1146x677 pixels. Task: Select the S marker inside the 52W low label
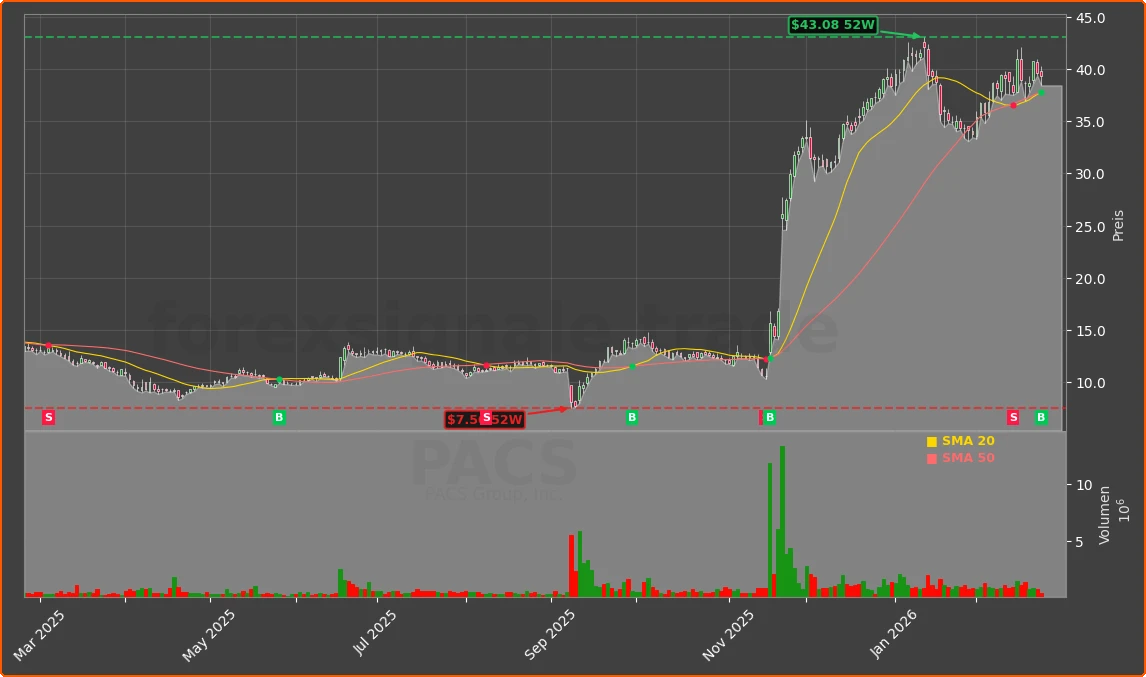pyautogui.click(x=485, y=419)
